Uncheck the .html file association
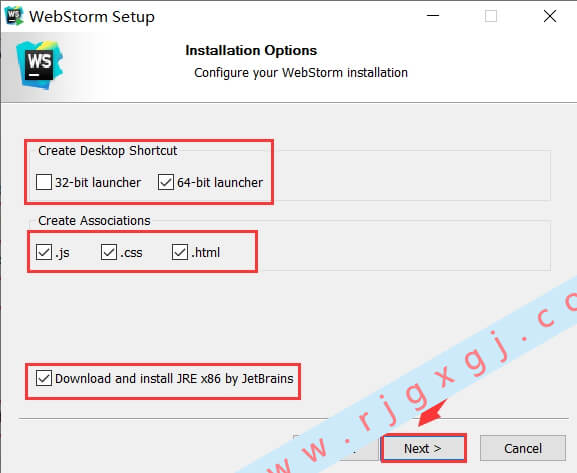577x473 pixels. (180, 253)
